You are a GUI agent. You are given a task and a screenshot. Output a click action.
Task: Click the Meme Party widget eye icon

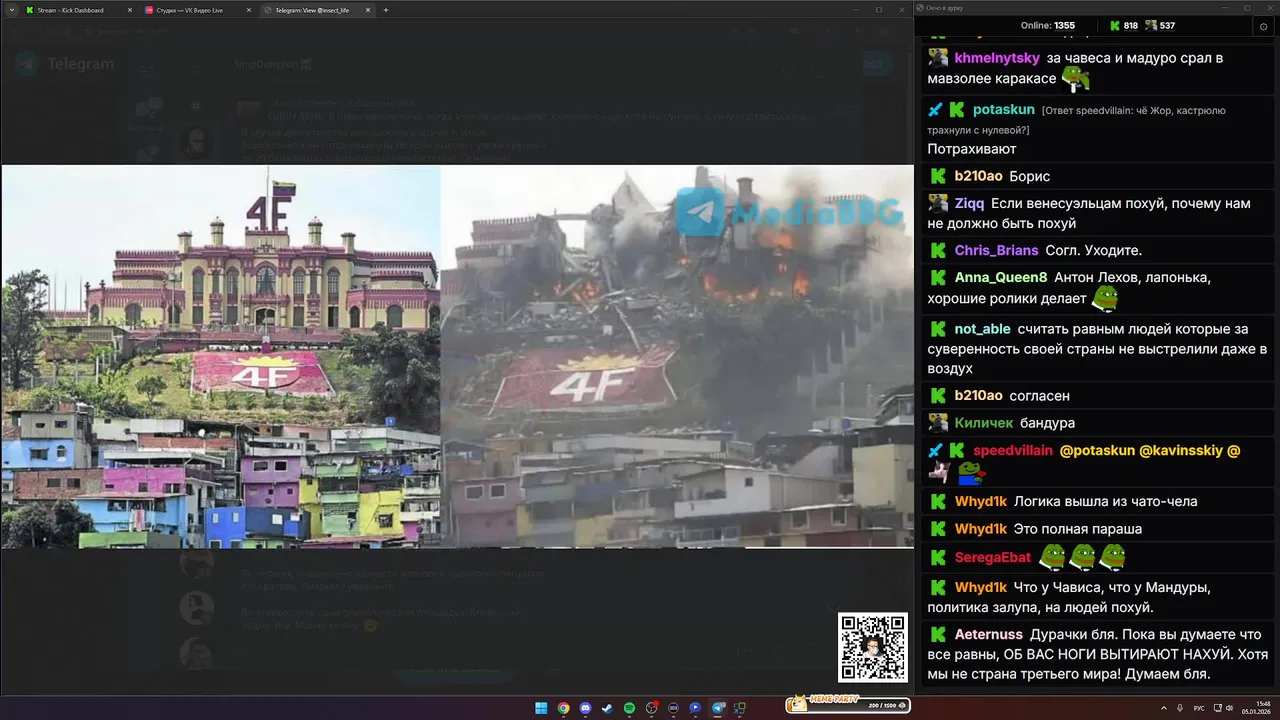point(903,705)
